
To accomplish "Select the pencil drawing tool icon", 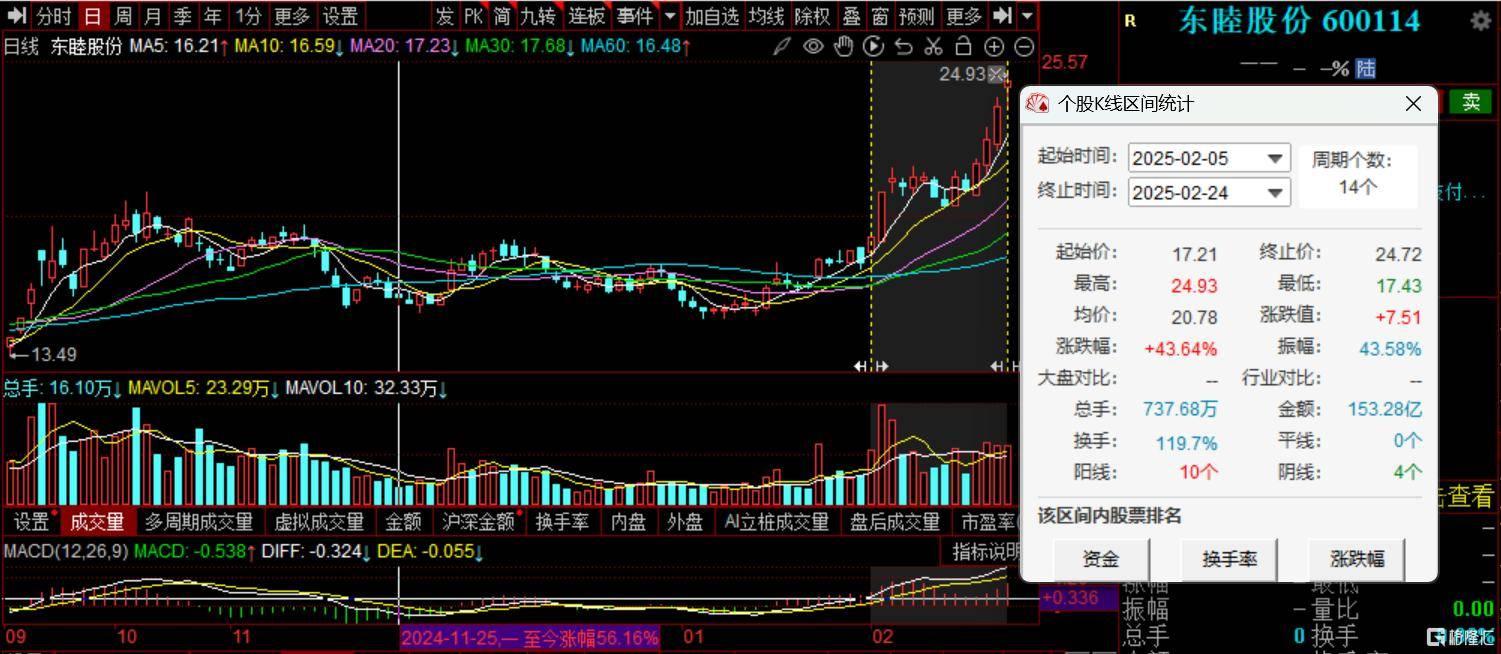I will (x=783, y=46).
